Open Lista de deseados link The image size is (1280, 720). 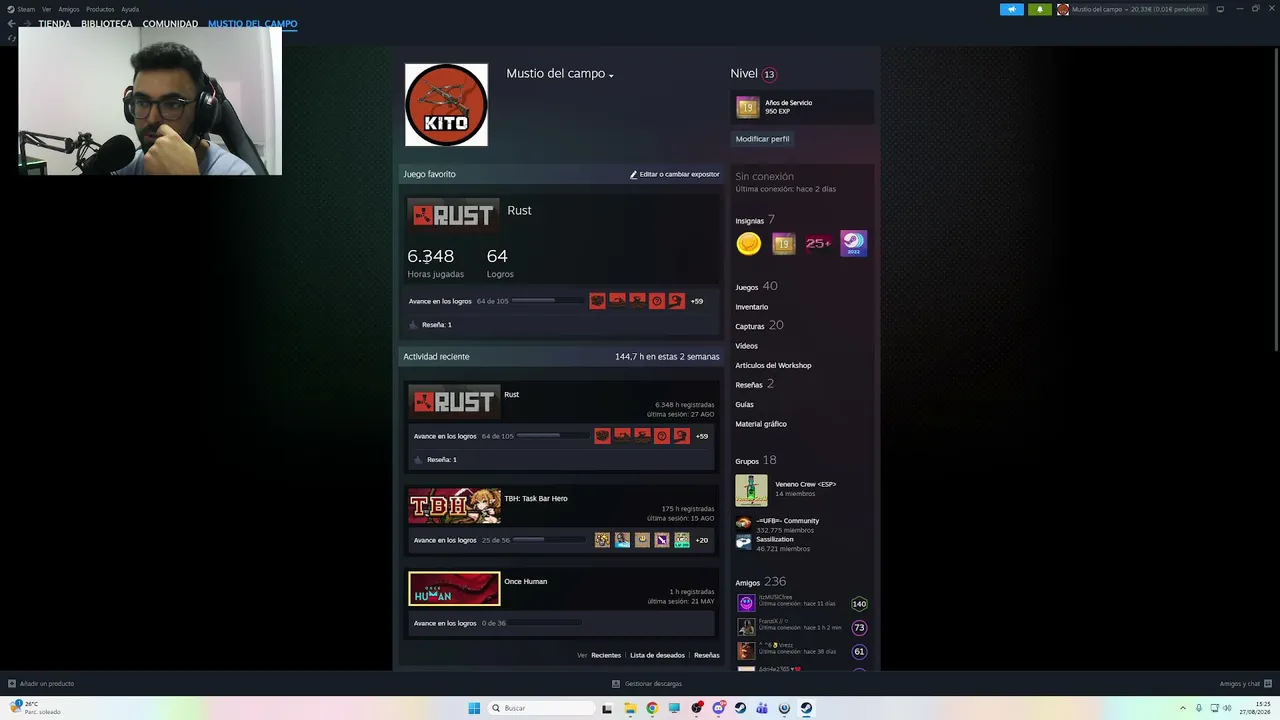click(x=657, y=655)
